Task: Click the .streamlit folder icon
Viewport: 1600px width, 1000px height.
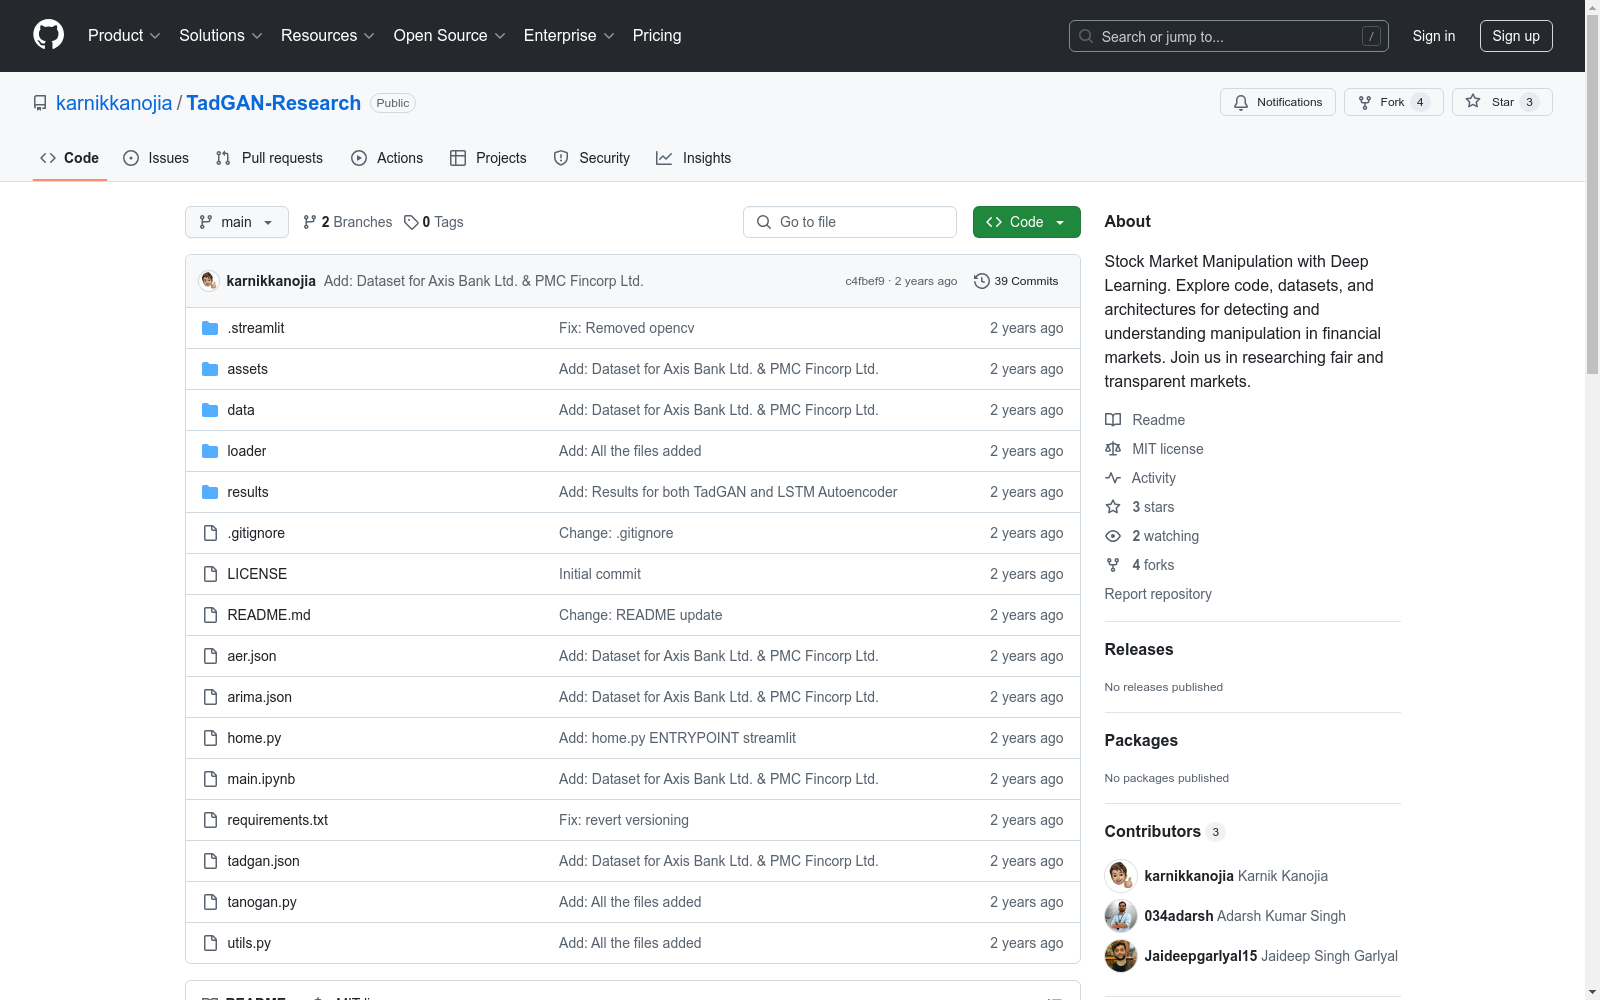Action: point(210,328)
